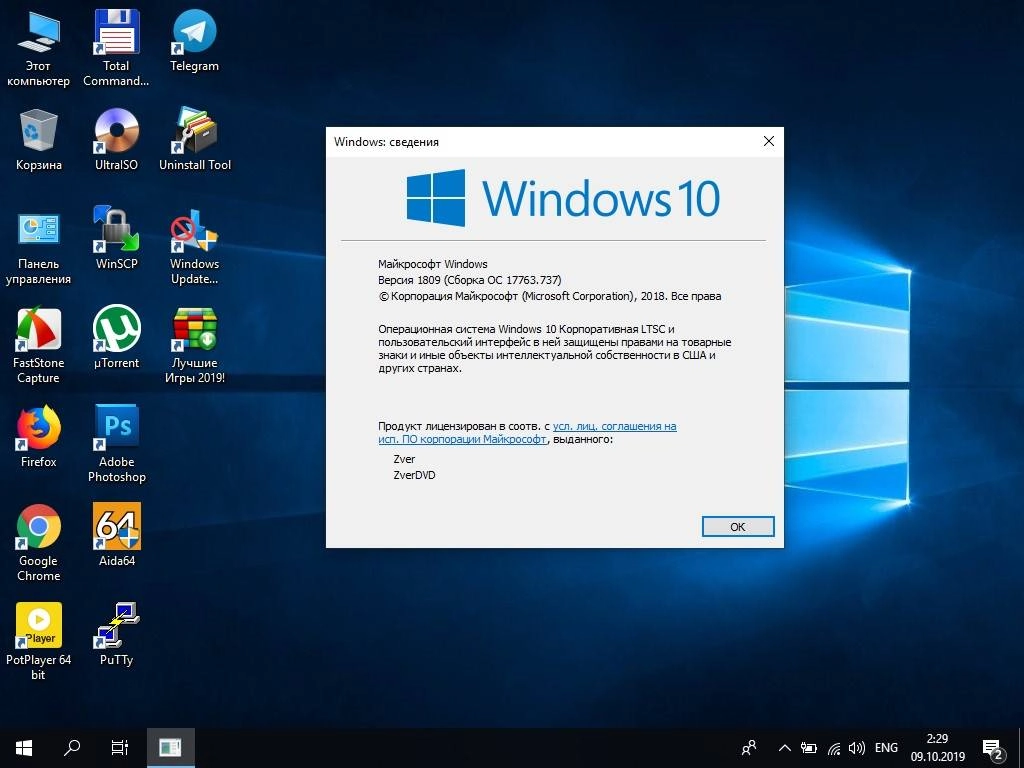Open the Wi-Fi network tray icon

[x=833, y=748]
